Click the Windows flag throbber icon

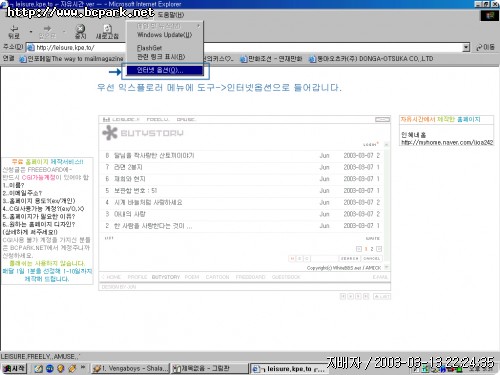(x=489, y=15)
